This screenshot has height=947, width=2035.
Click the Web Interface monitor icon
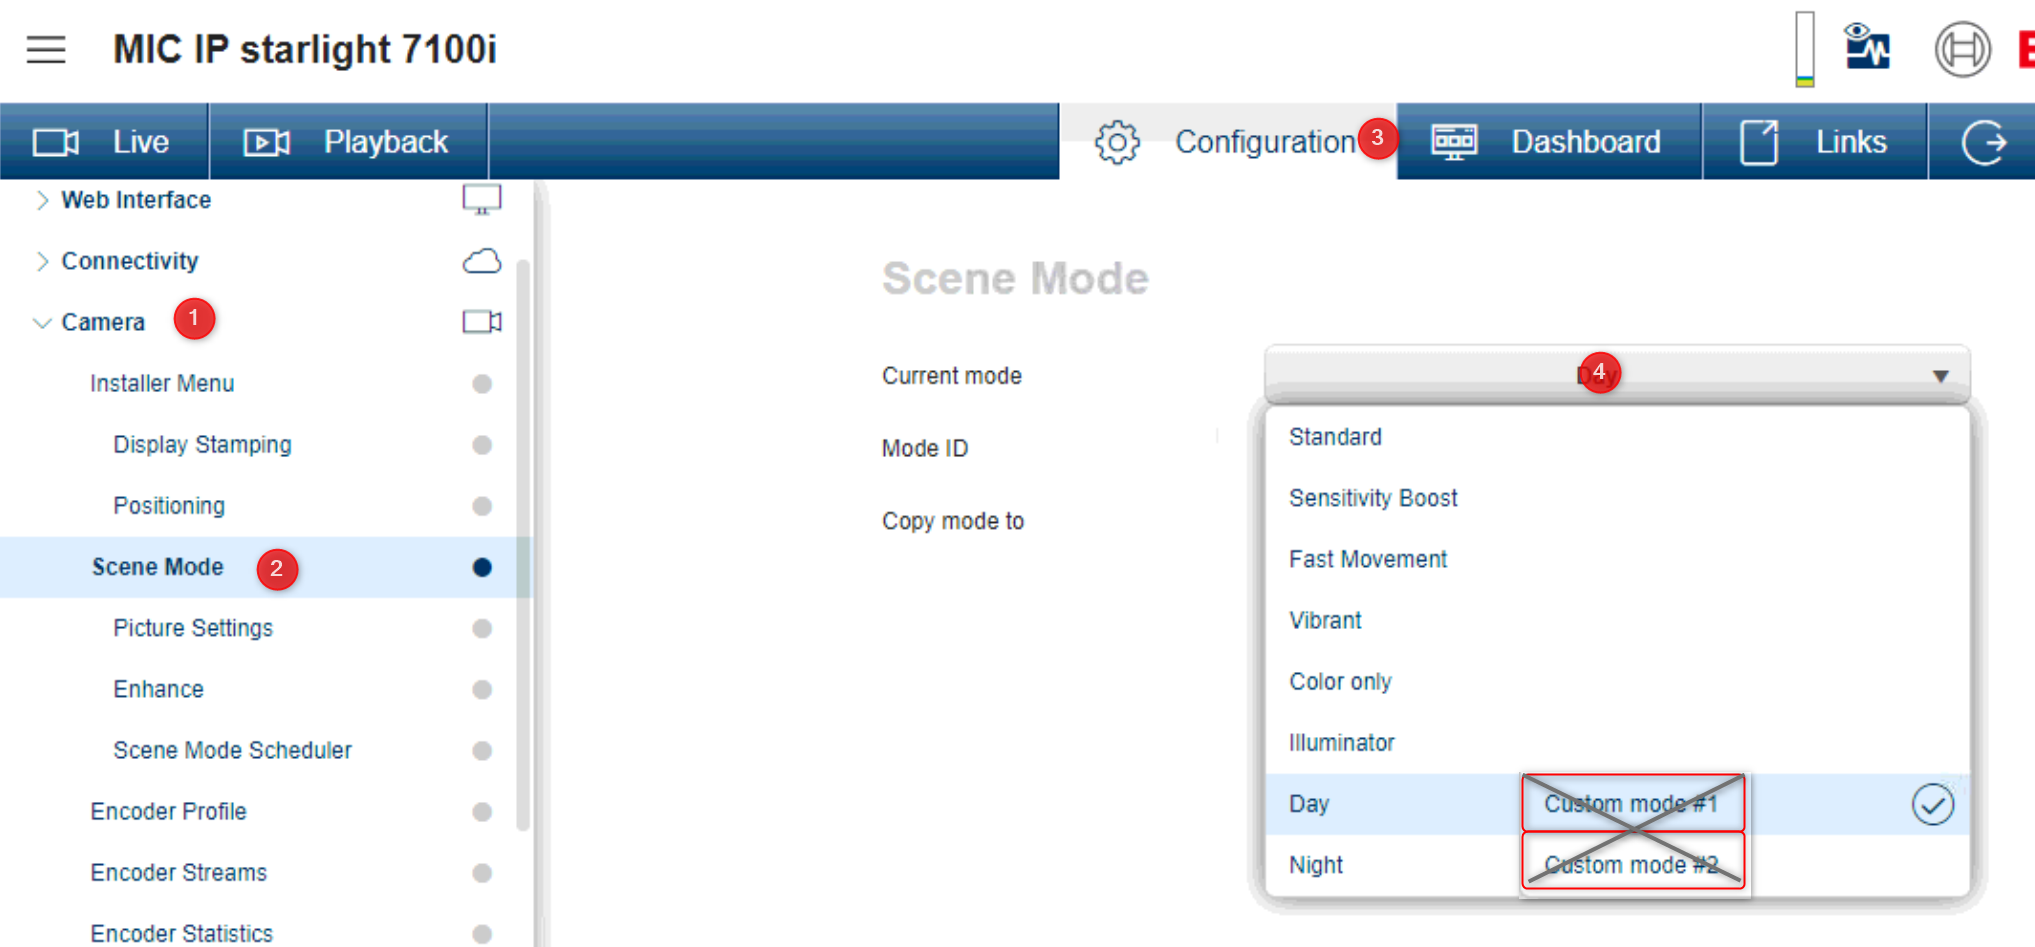pos(482,200)
